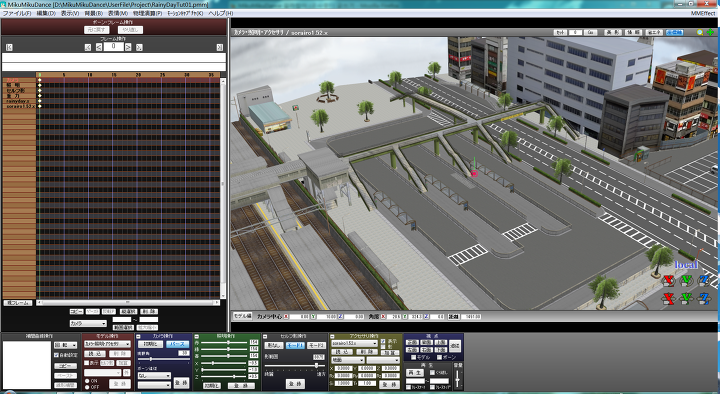Toggle the auto-setting checkbox in interpolation panel
The height and width of the screenshot is (394, 720).
tap(56, 355)
